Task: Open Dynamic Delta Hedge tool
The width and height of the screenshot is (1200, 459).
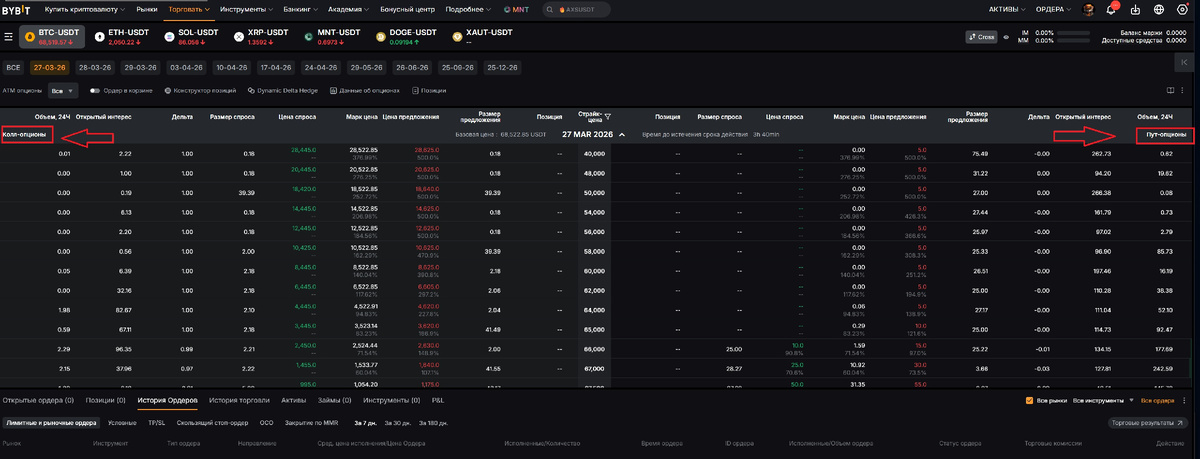Action: click(283, 90)
